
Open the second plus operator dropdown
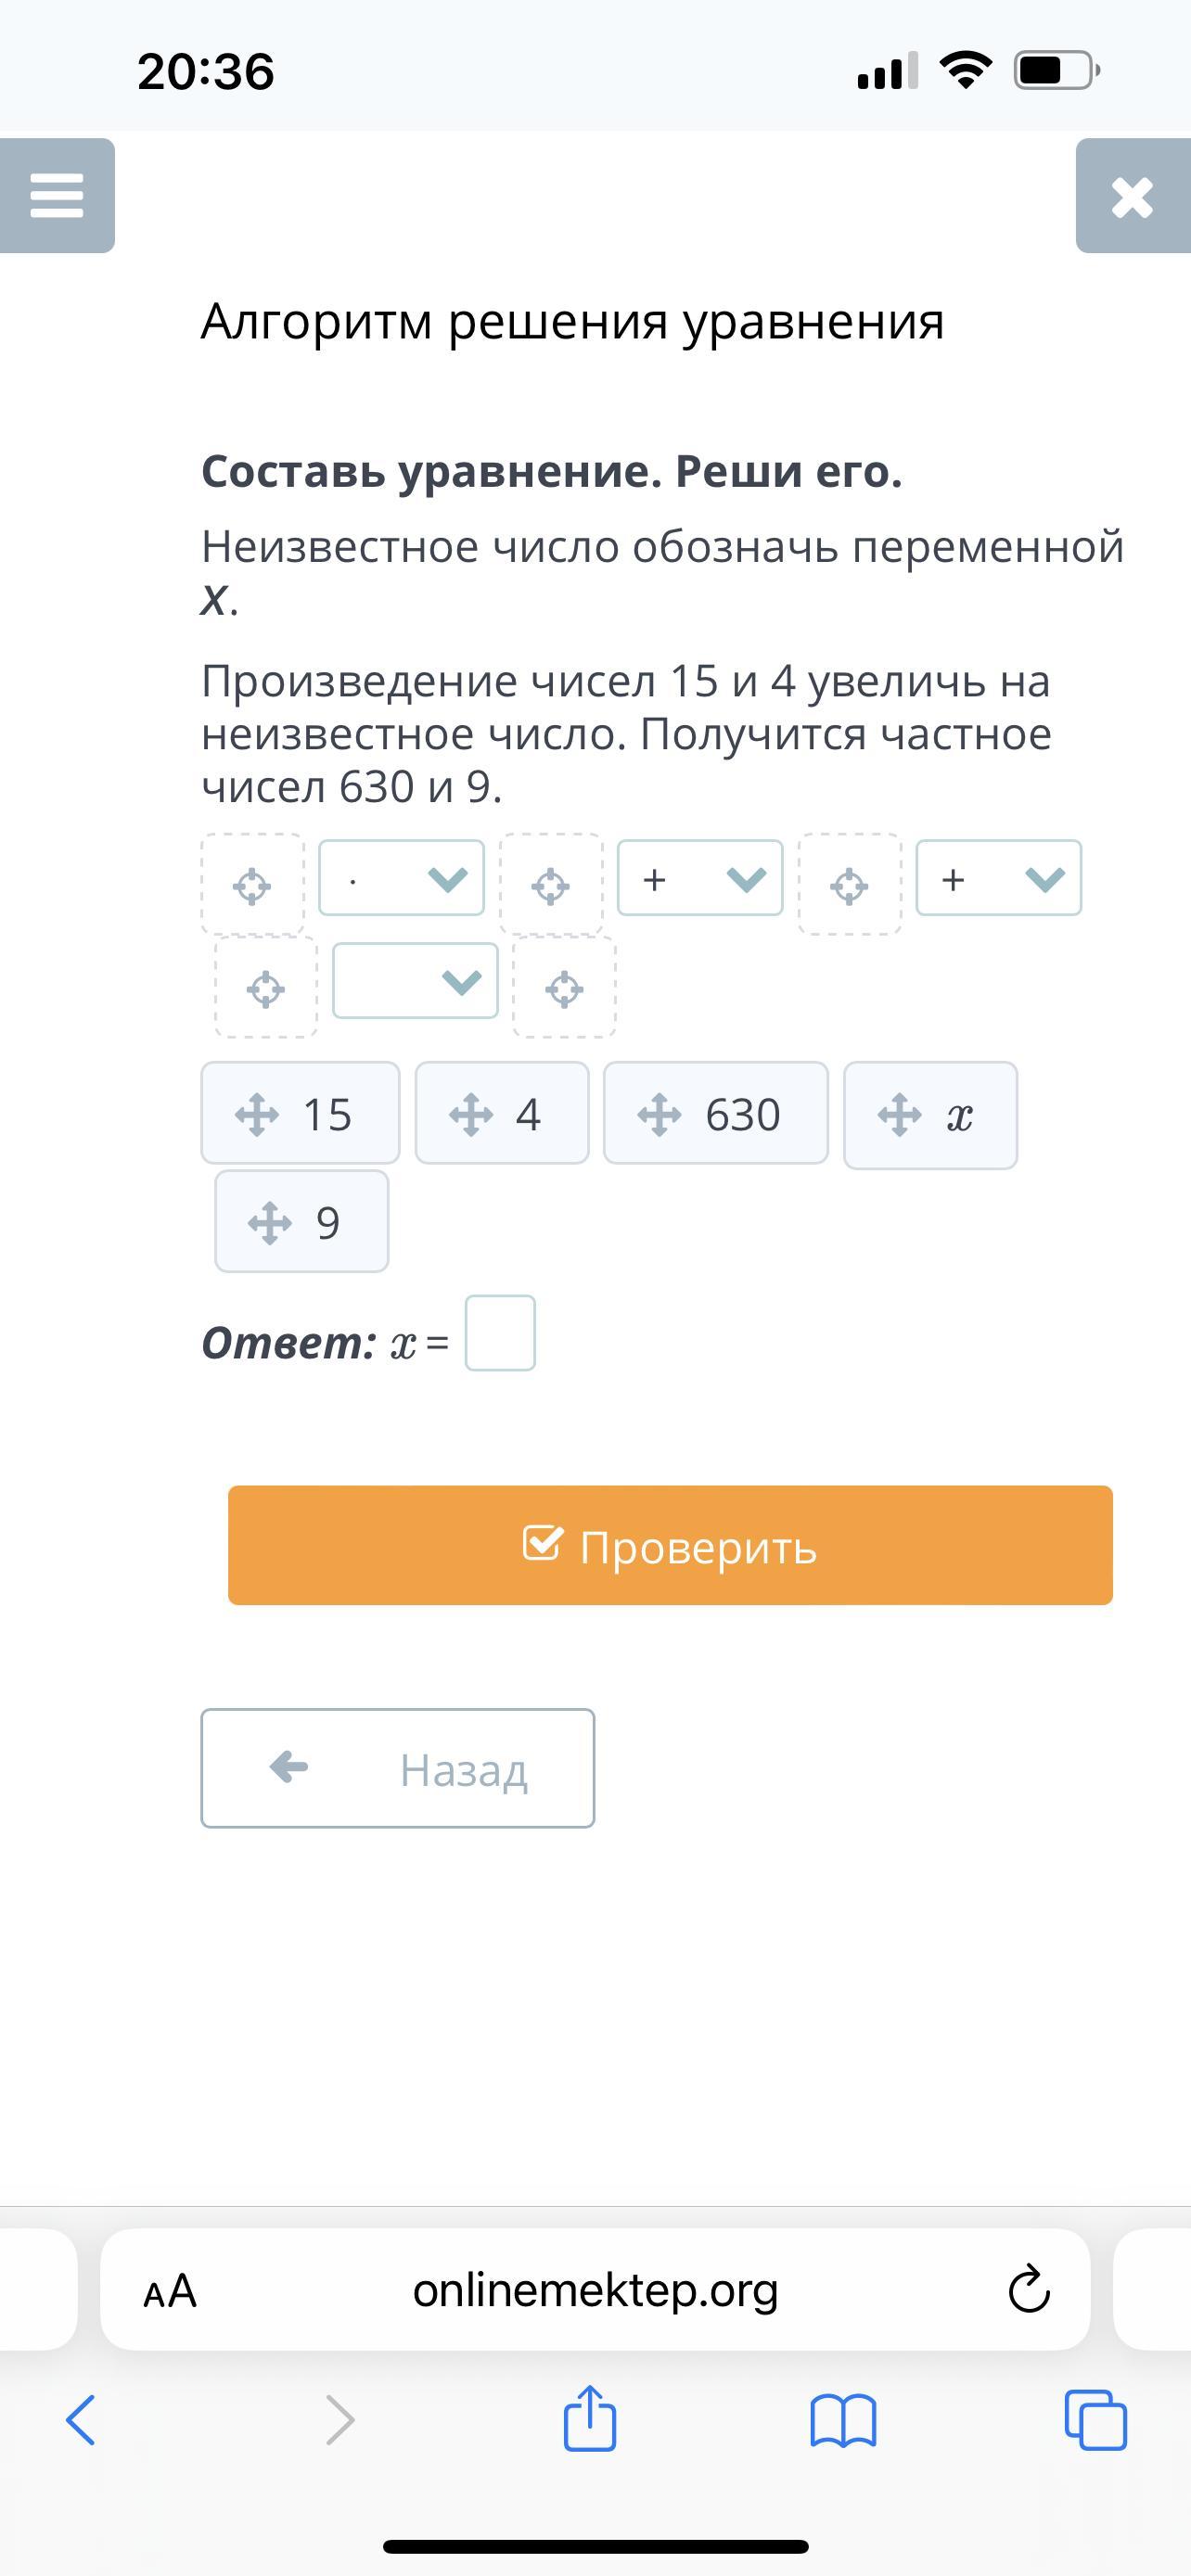[x=999, y=878]
